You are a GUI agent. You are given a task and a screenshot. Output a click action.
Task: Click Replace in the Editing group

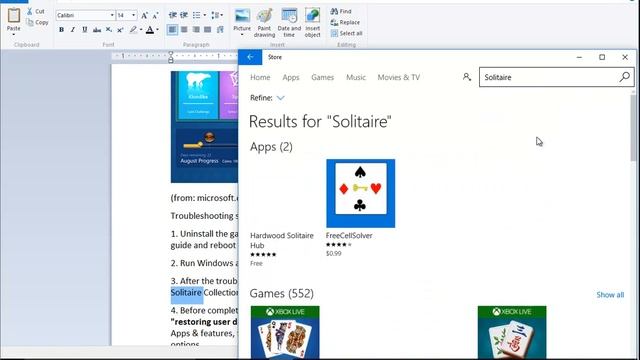click(x=345, y=22)
